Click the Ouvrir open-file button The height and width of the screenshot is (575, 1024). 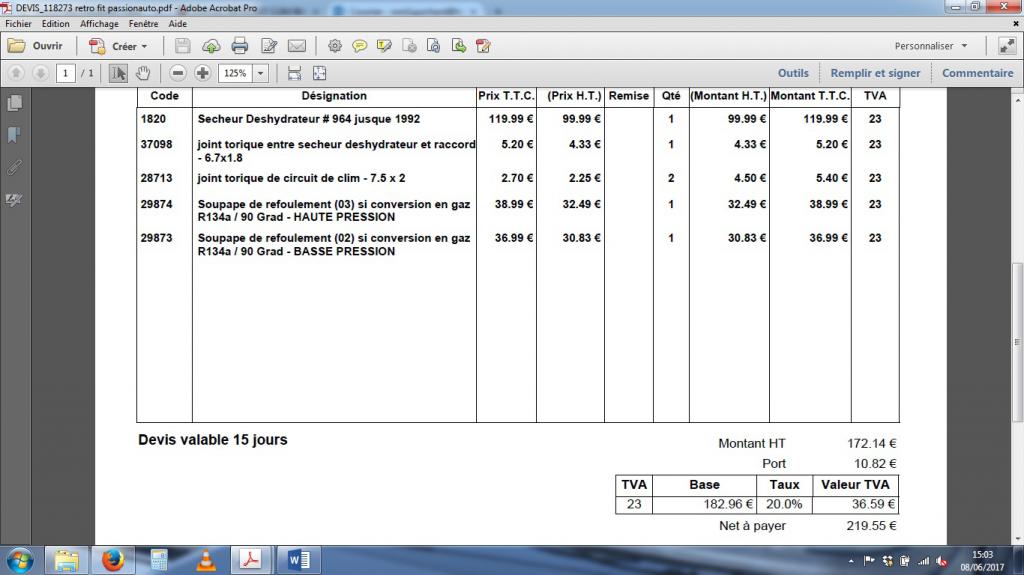click(35, 46)
